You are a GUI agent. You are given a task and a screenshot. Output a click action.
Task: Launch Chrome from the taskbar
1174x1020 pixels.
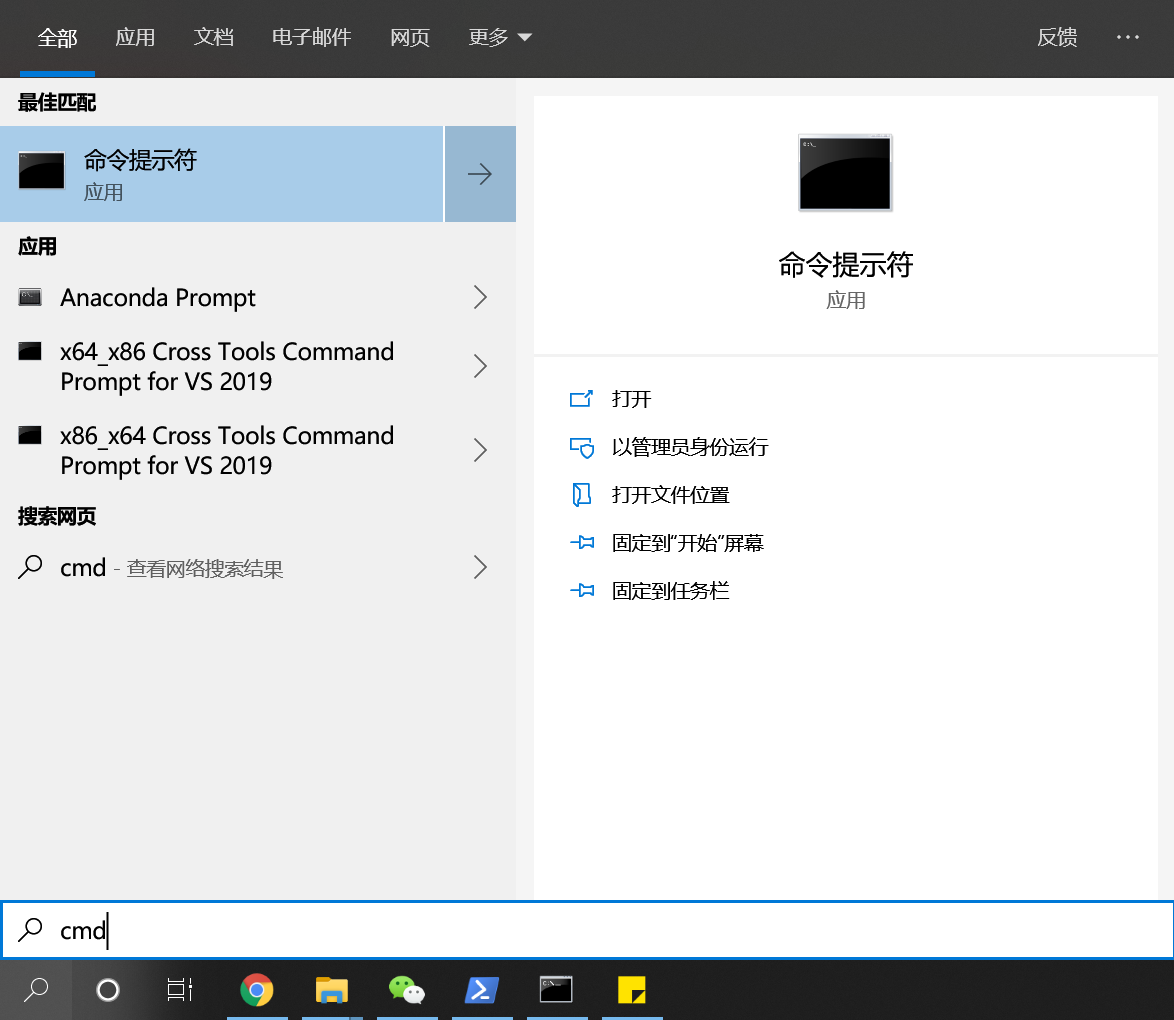tap(257, 990)
